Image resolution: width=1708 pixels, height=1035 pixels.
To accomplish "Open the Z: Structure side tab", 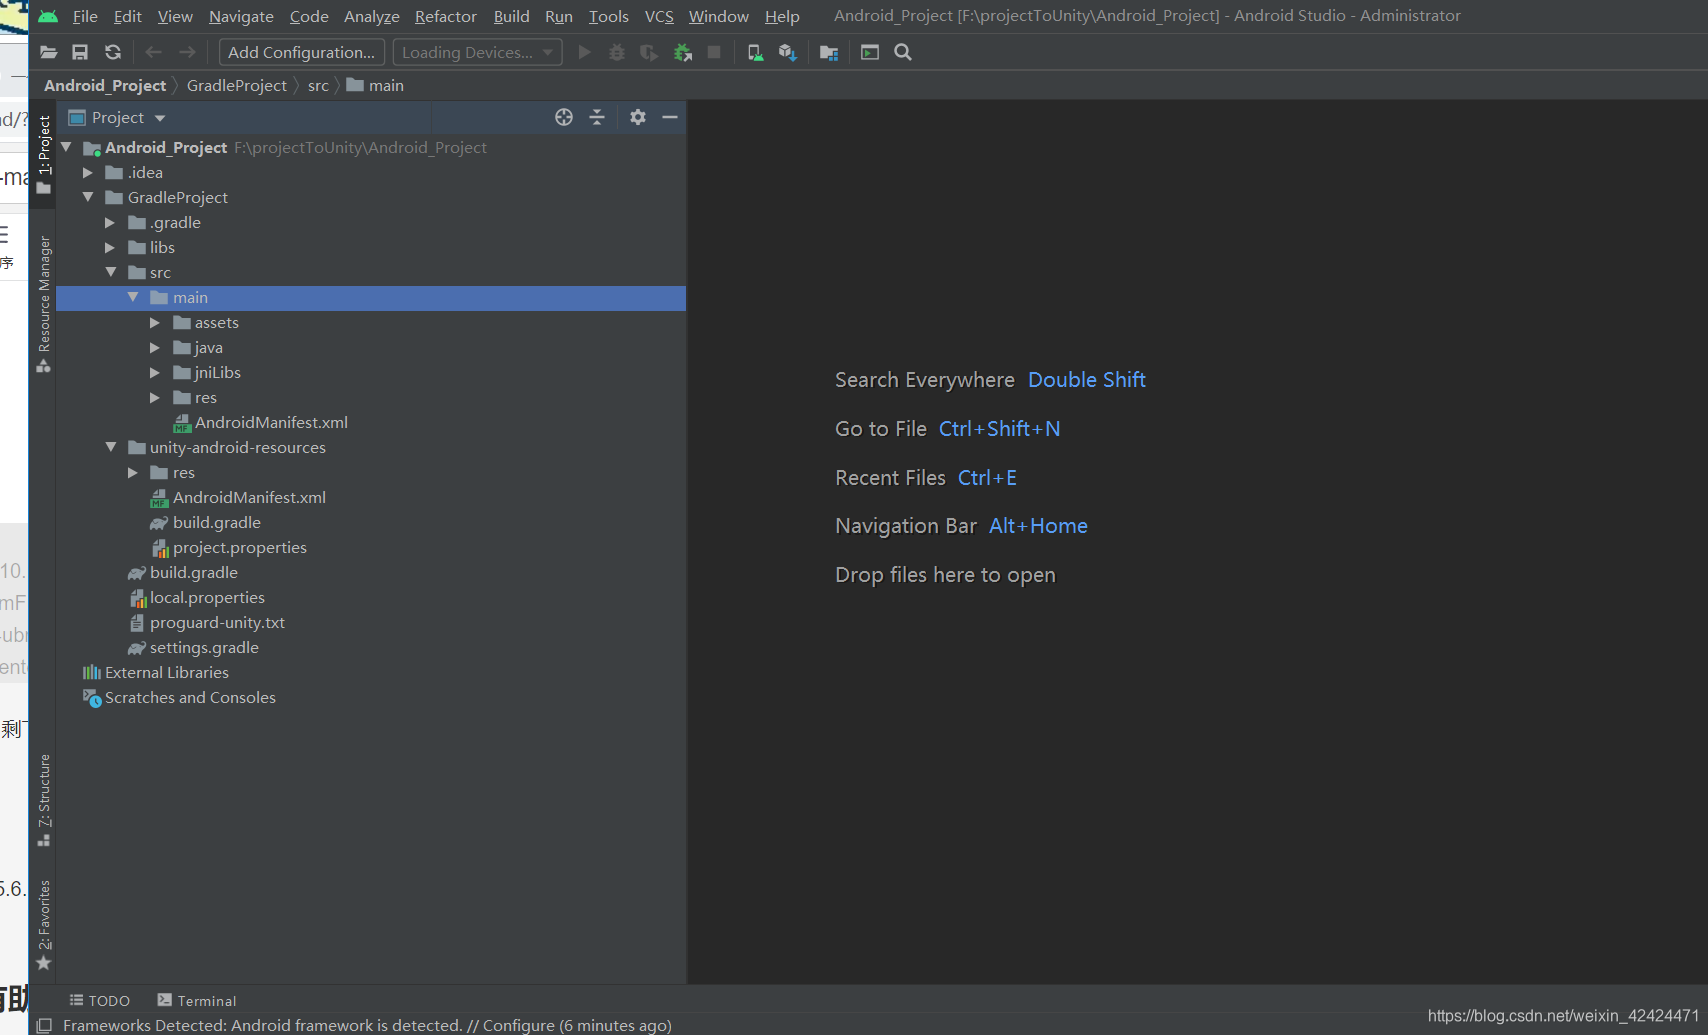I will pyautogui.click(x=43, y=799).
